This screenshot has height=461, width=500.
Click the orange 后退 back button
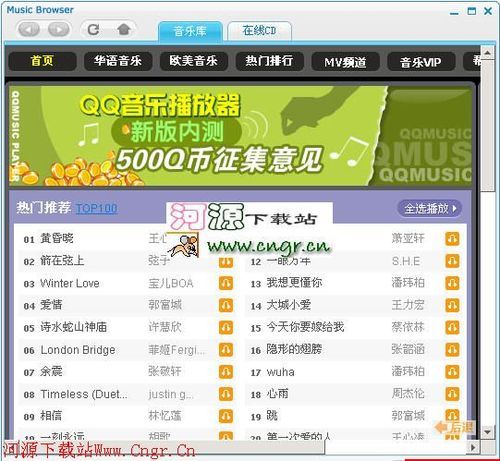point(455,427)
